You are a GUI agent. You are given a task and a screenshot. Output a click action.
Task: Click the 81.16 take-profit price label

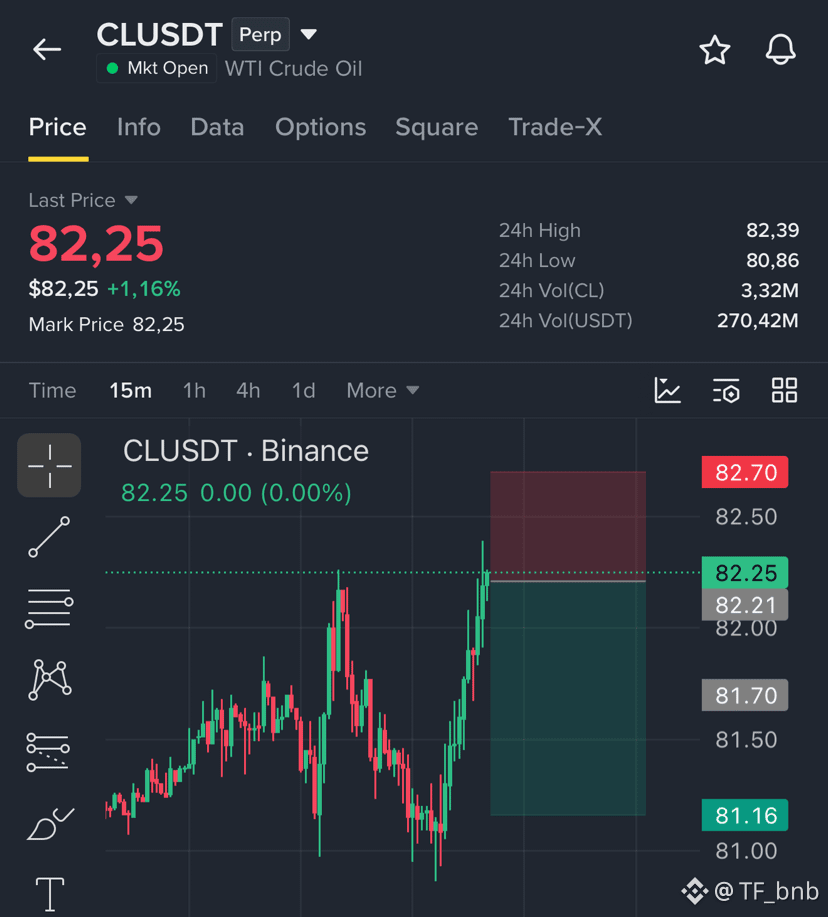745,815
